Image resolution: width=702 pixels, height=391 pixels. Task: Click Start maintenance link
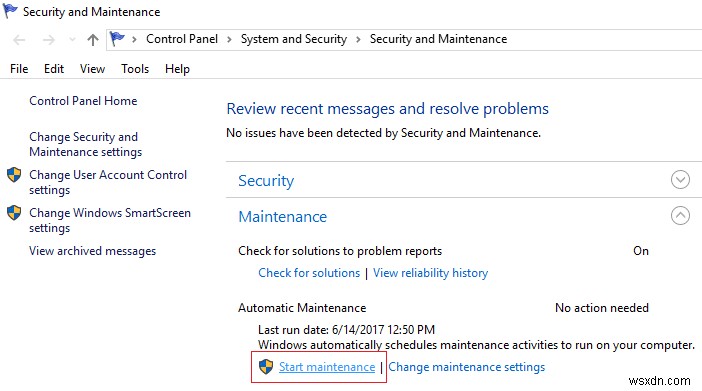[x=327, y=367]
